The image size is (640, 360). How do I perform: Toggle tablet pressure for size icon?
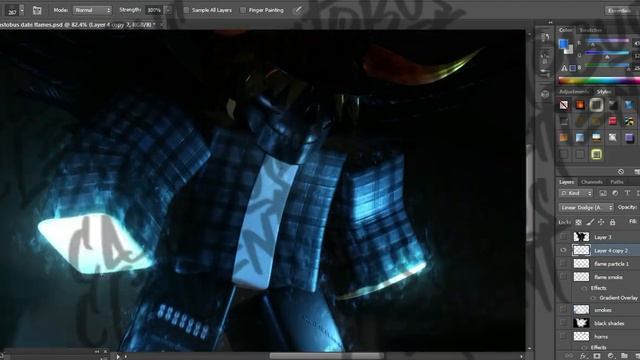pos(298,10)
